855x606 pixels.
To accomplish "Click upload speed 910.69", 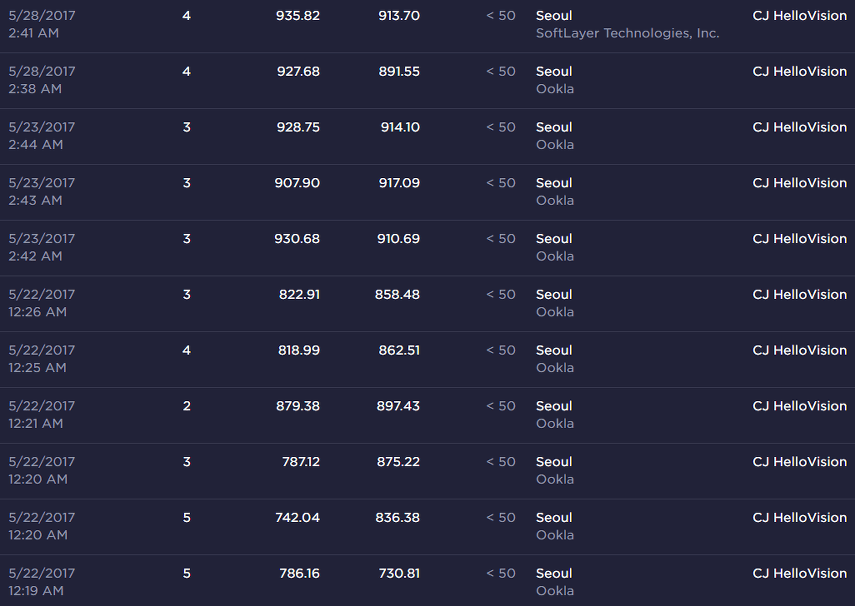I will click(x=399, y=238).
